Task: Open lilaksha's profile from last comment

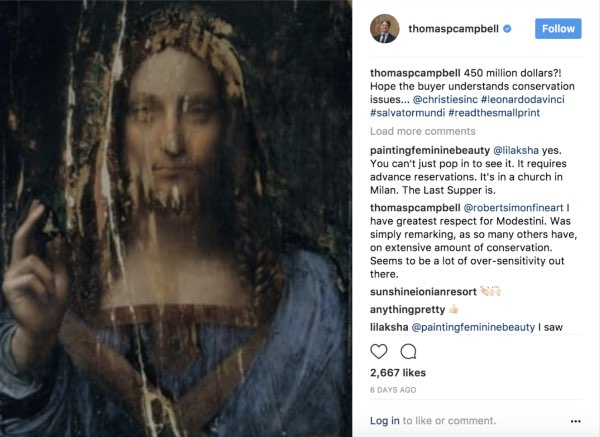Action: pyautogui.click(x=392, y=327)
